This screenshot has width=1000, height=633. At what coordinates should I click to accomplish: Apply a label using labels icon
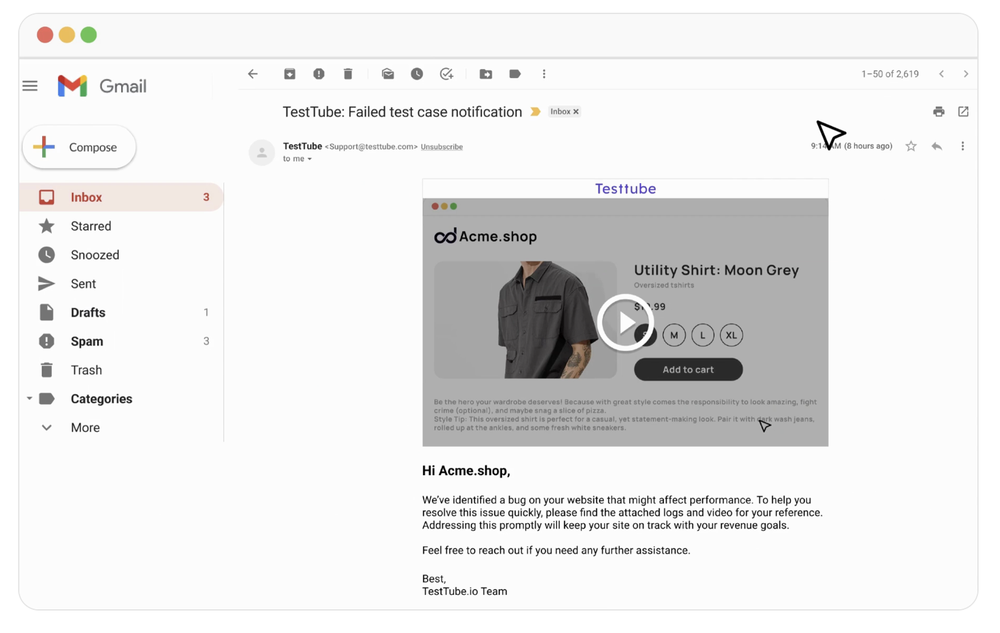coord(515,74)
